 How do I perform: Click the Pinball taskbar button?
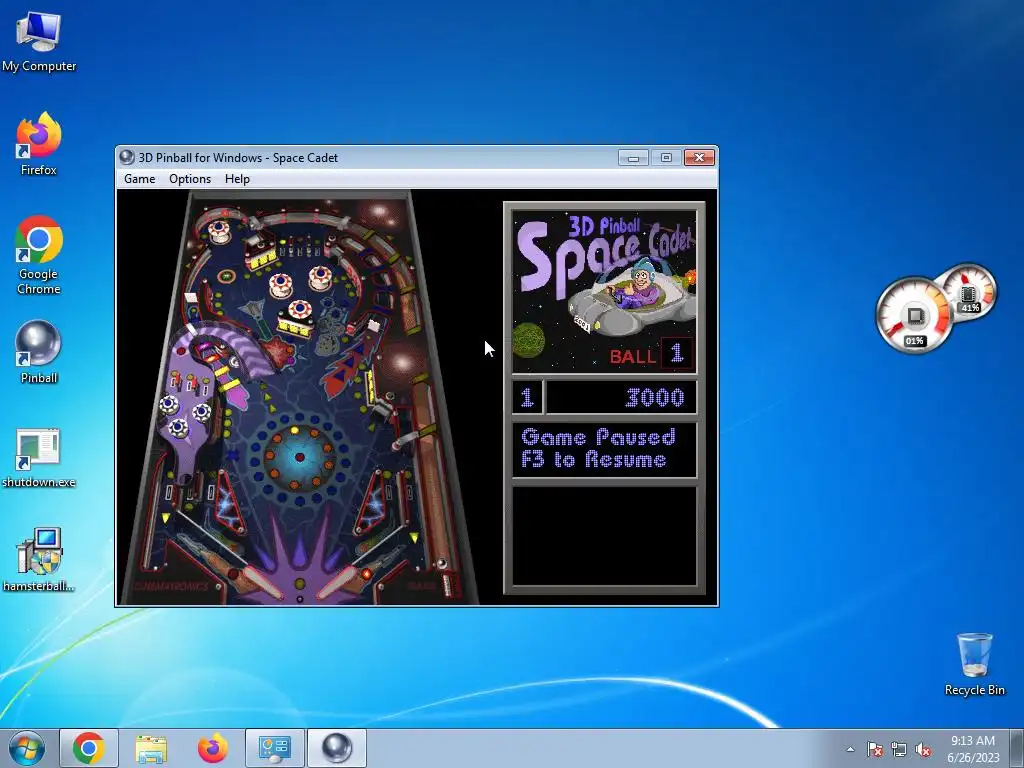(x=337, y=748)
